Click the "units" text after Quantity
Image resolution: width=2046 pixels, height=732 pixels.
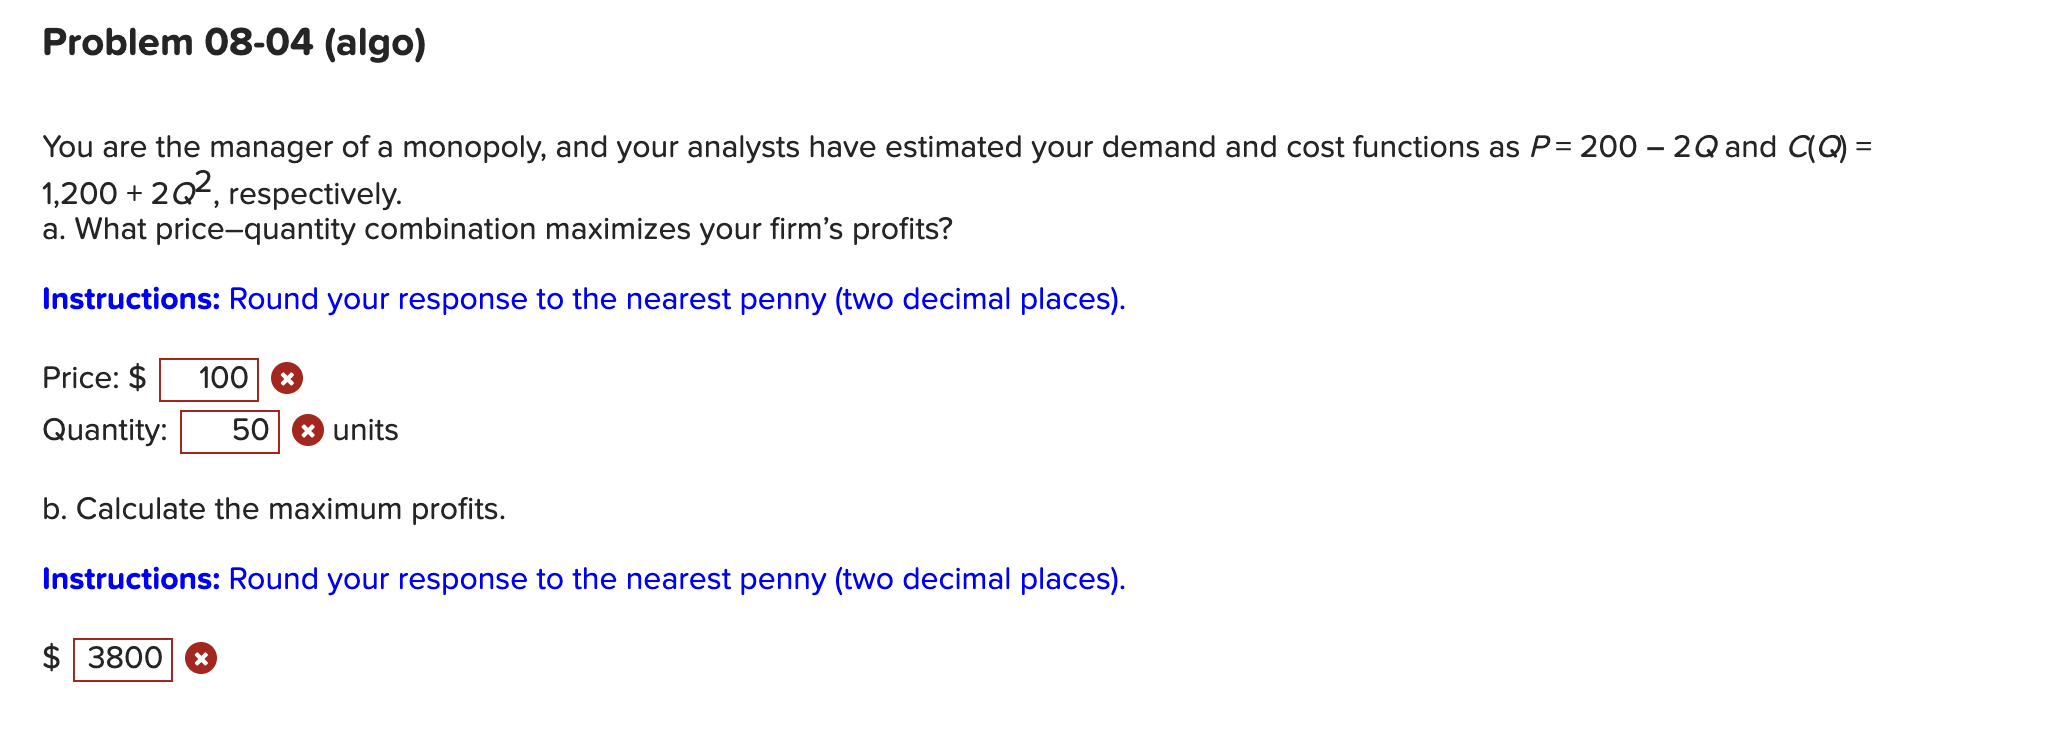pos(365,430)
